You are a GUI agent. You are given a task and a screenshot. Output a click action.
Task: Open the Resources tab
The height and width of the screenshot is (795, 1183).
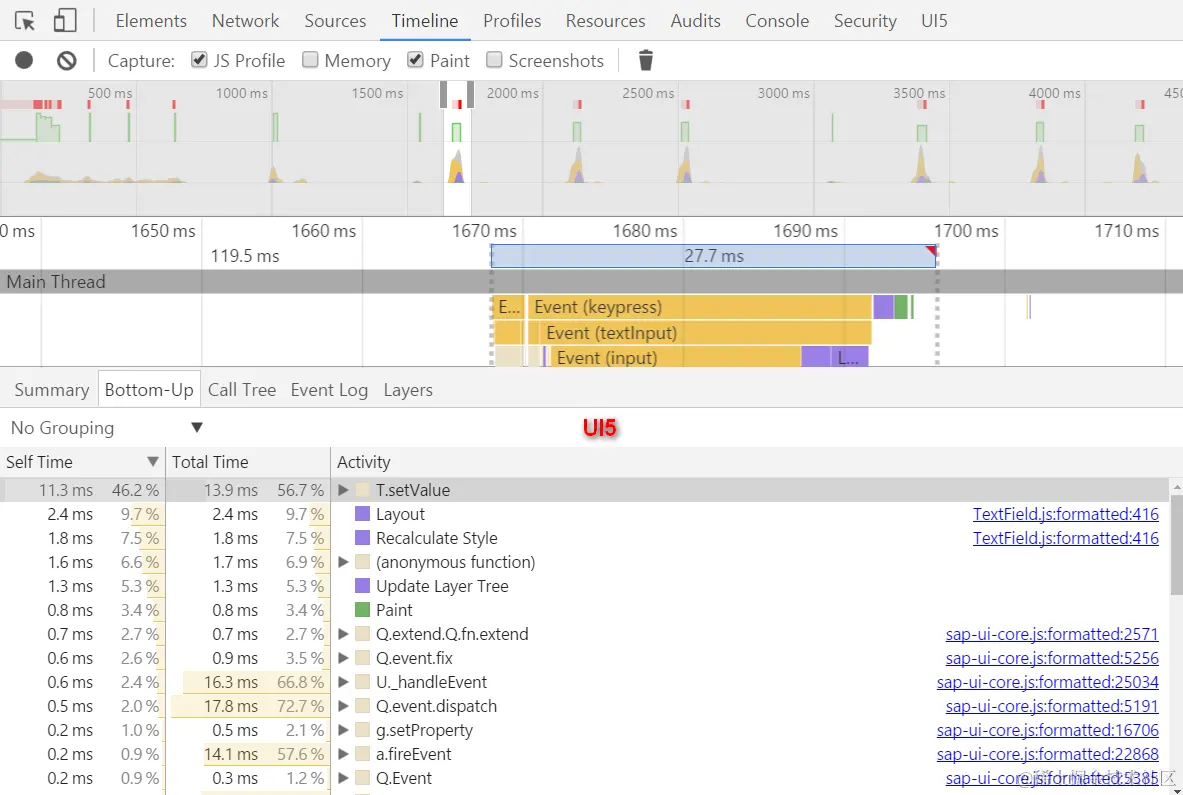[605, 20]
